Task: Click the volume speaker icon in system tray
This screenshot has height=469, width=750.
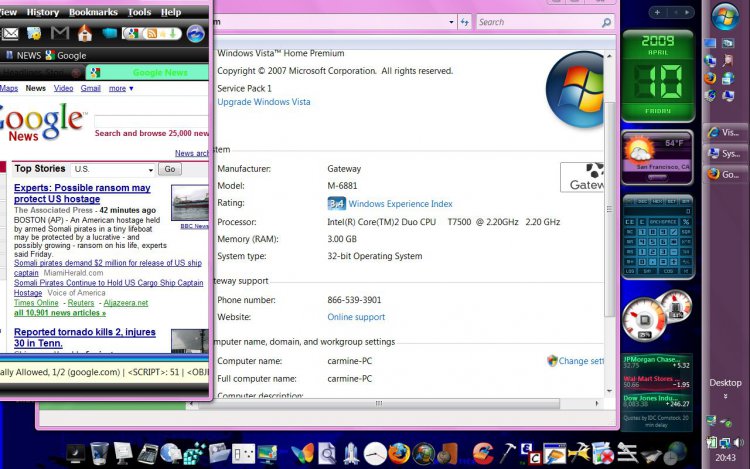Action: point(739,442)
